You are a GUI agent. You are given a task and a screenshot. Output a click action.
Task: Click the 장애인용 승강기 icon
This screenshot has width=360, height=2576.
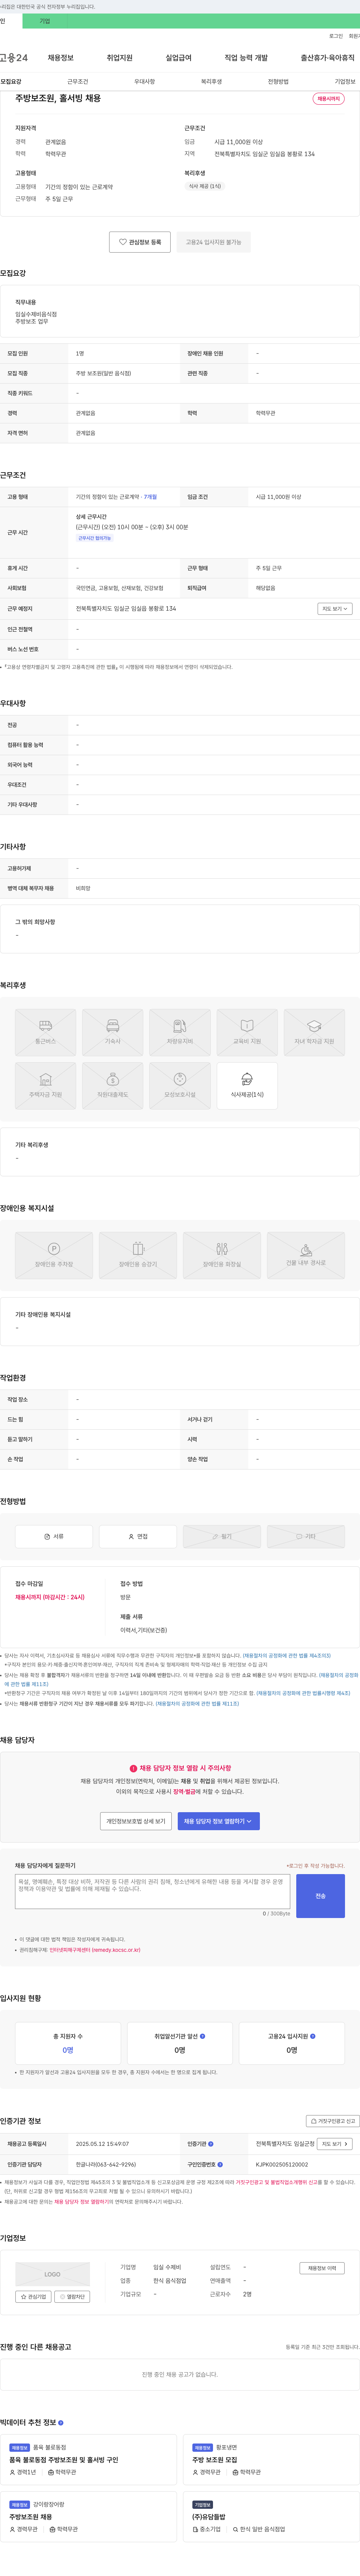coord(138,1255)
